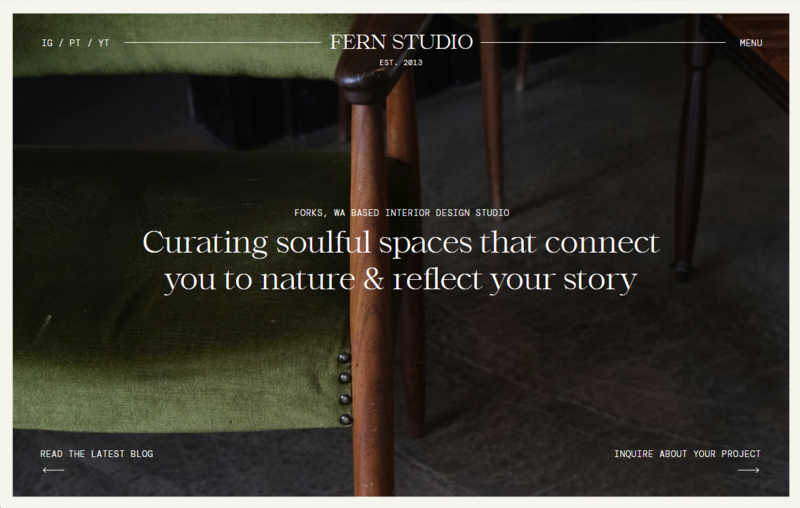Click the 'Curating soulful spaces' headline
The width and height of the screenshot is (800, 508).
[x=401, y=261]
